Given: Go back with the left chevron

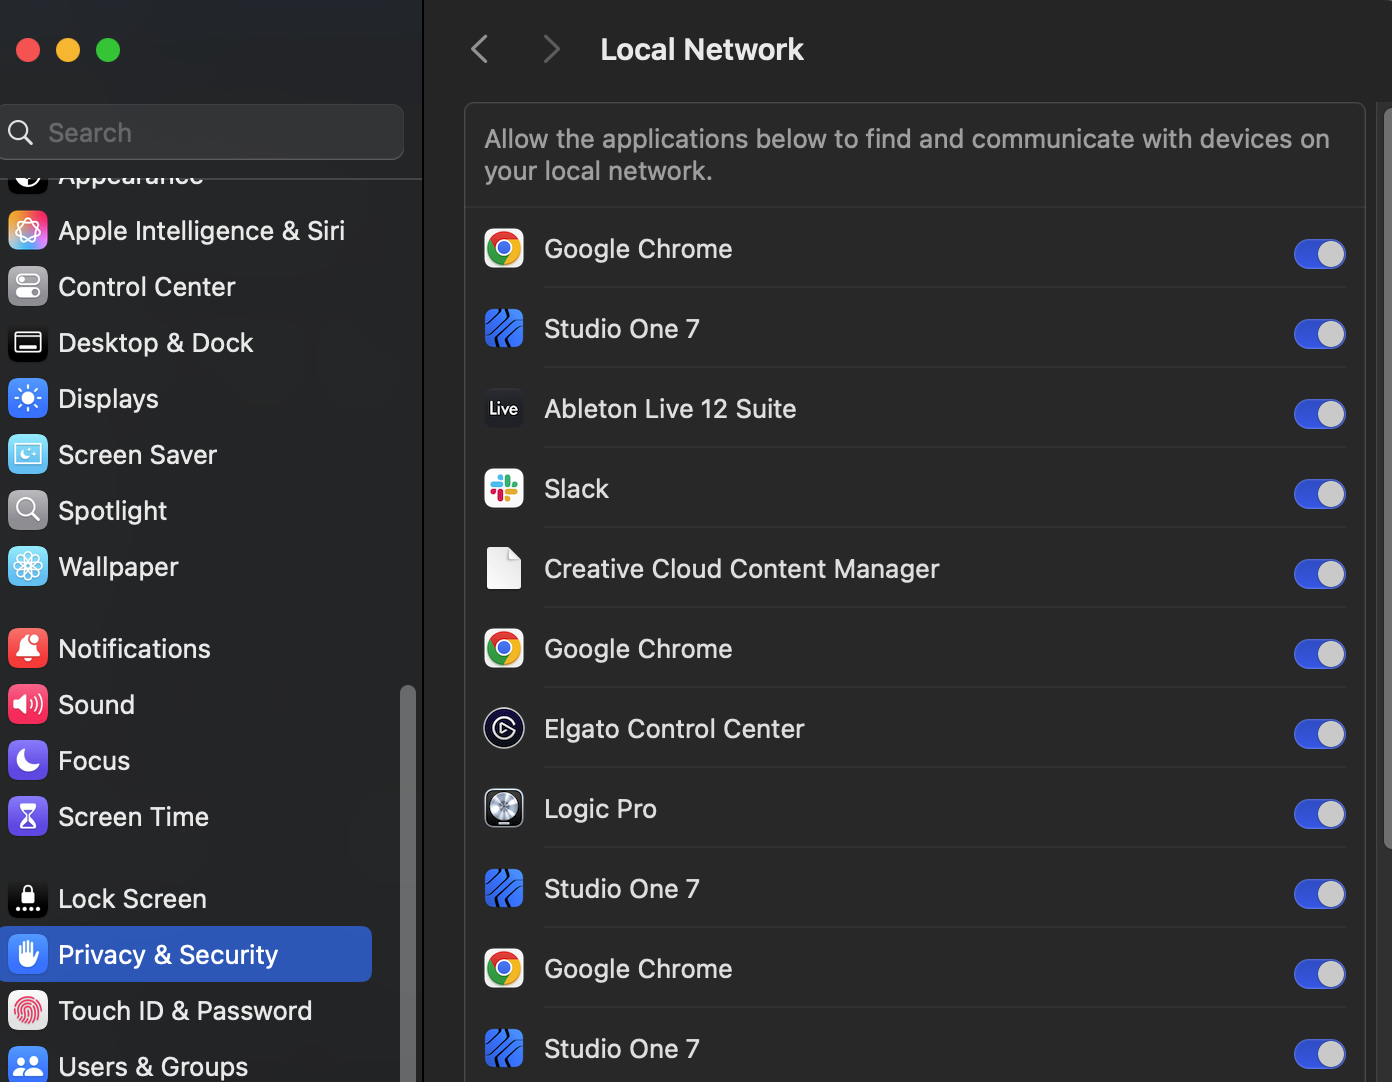Looking at the screenshot, I should pos(480,49).
